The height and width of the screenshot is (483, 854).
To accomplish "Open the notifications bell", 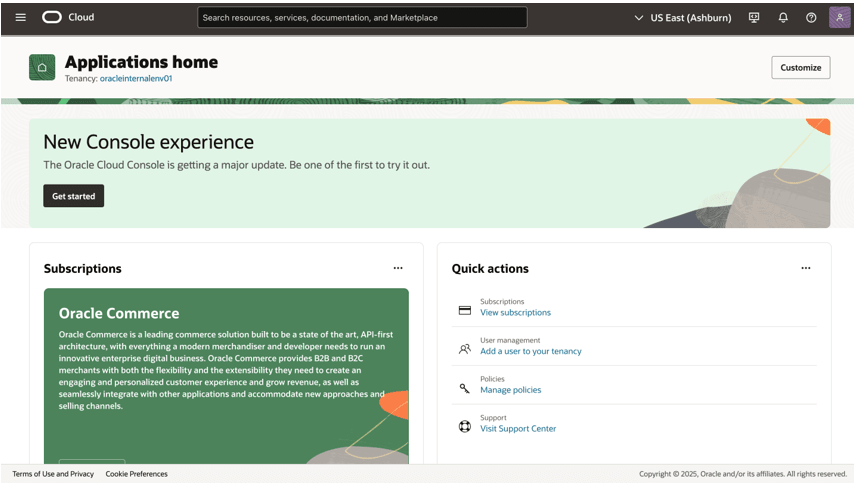I will [x=783, y=17].
